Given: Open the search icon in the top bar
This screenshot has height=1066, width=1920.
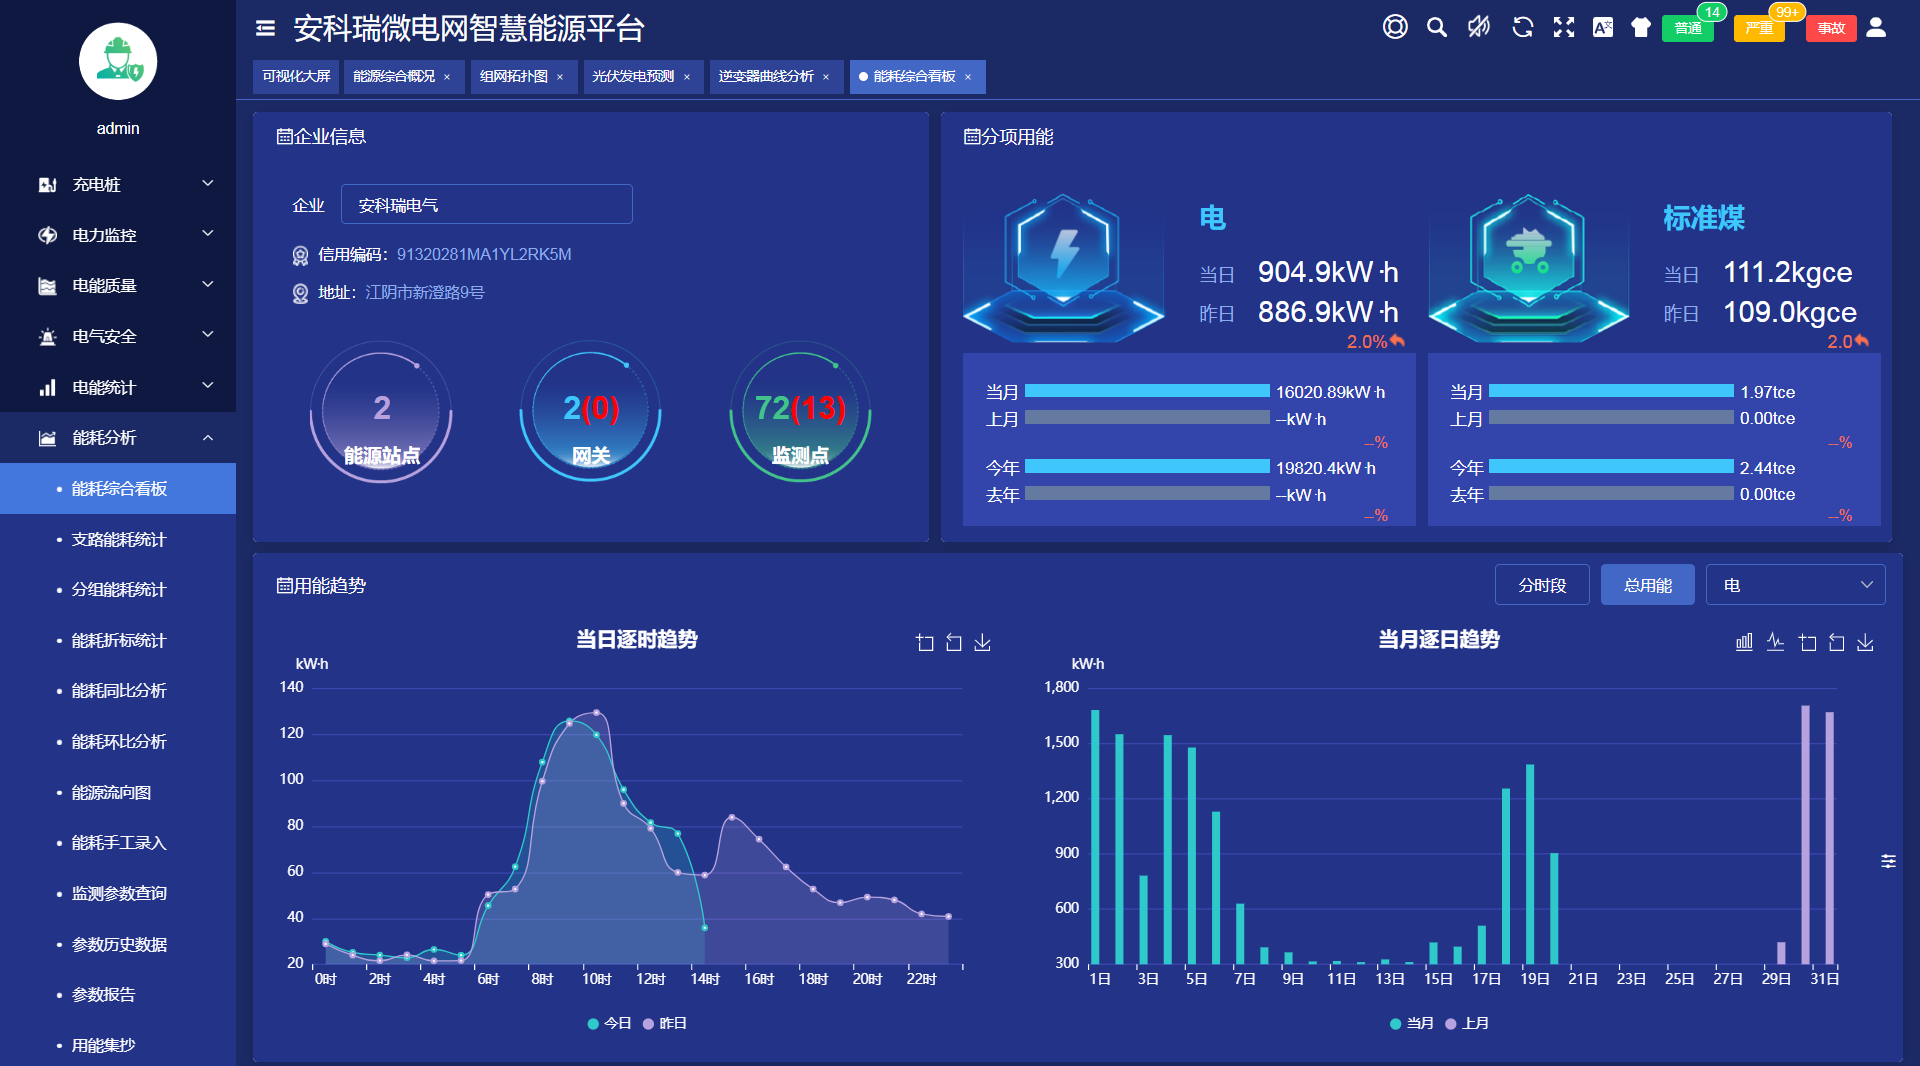Looking at the screenshot, I should 1437,27.
